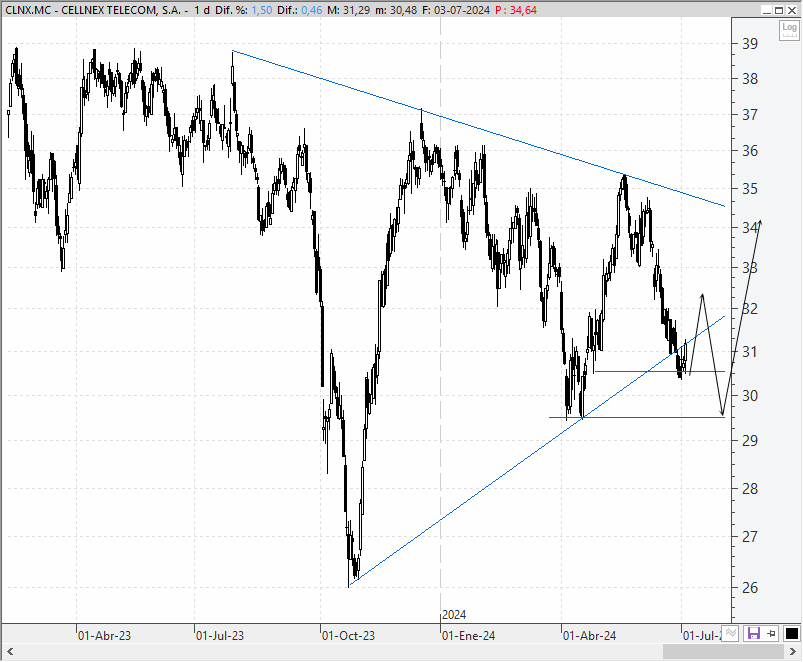
Task: Click price axis label 27
Action: (750, 537)
